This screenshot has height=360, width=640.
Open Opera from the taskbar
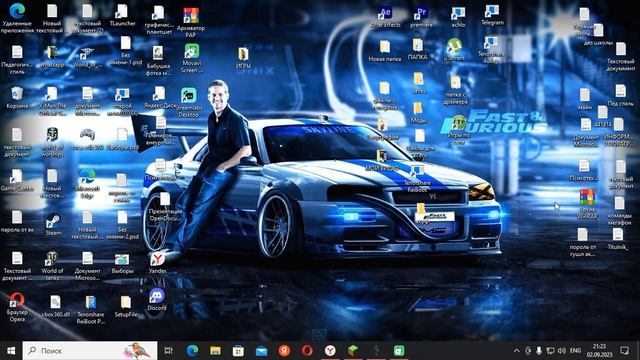click(307, 351)
